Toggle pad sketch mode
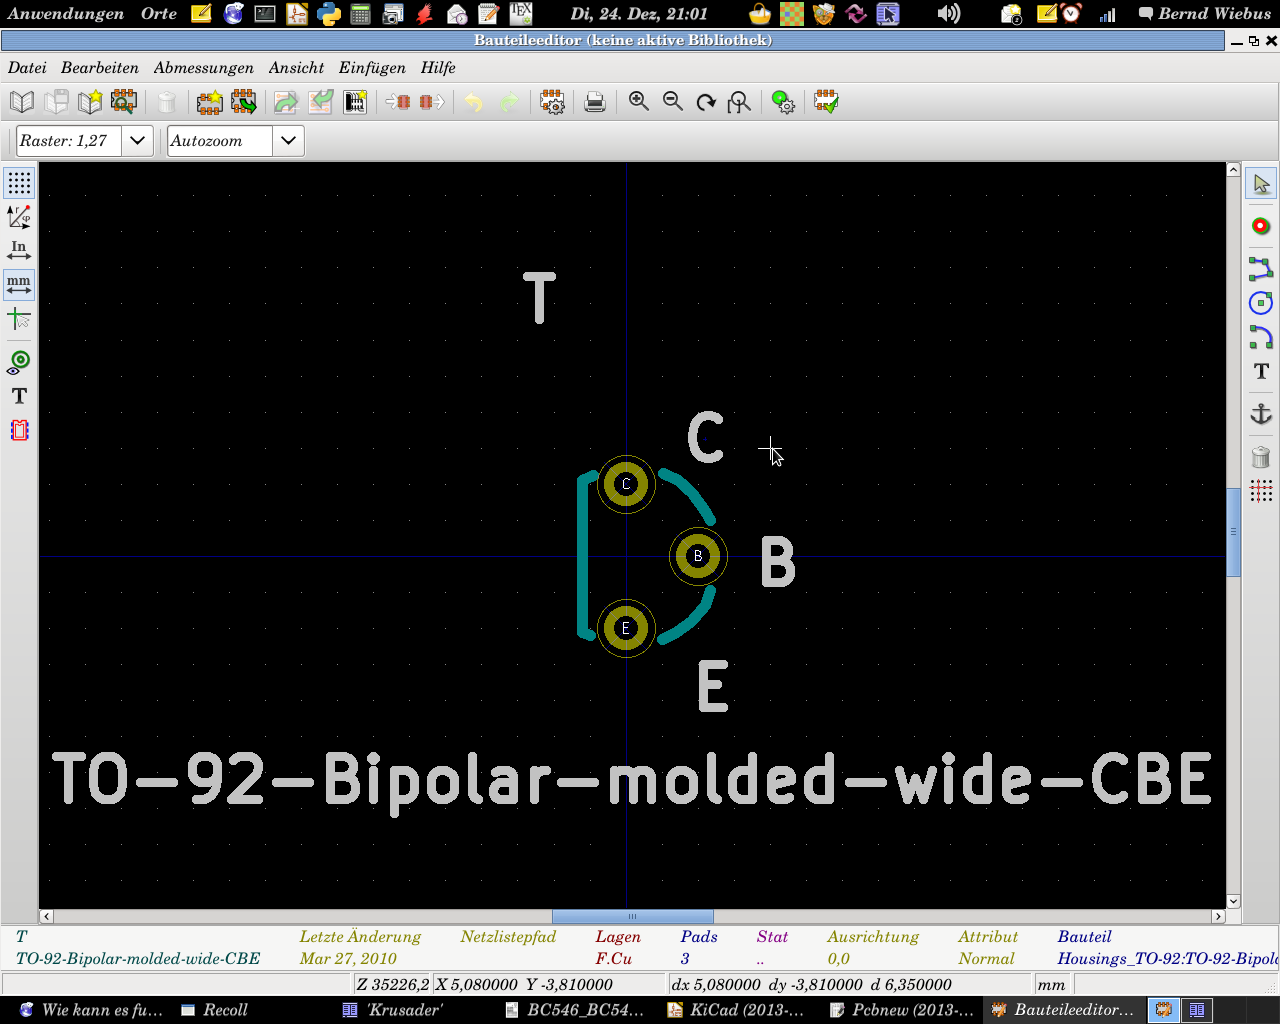The width and height of the screenshot is (1280, 1024). coord(19,362)
